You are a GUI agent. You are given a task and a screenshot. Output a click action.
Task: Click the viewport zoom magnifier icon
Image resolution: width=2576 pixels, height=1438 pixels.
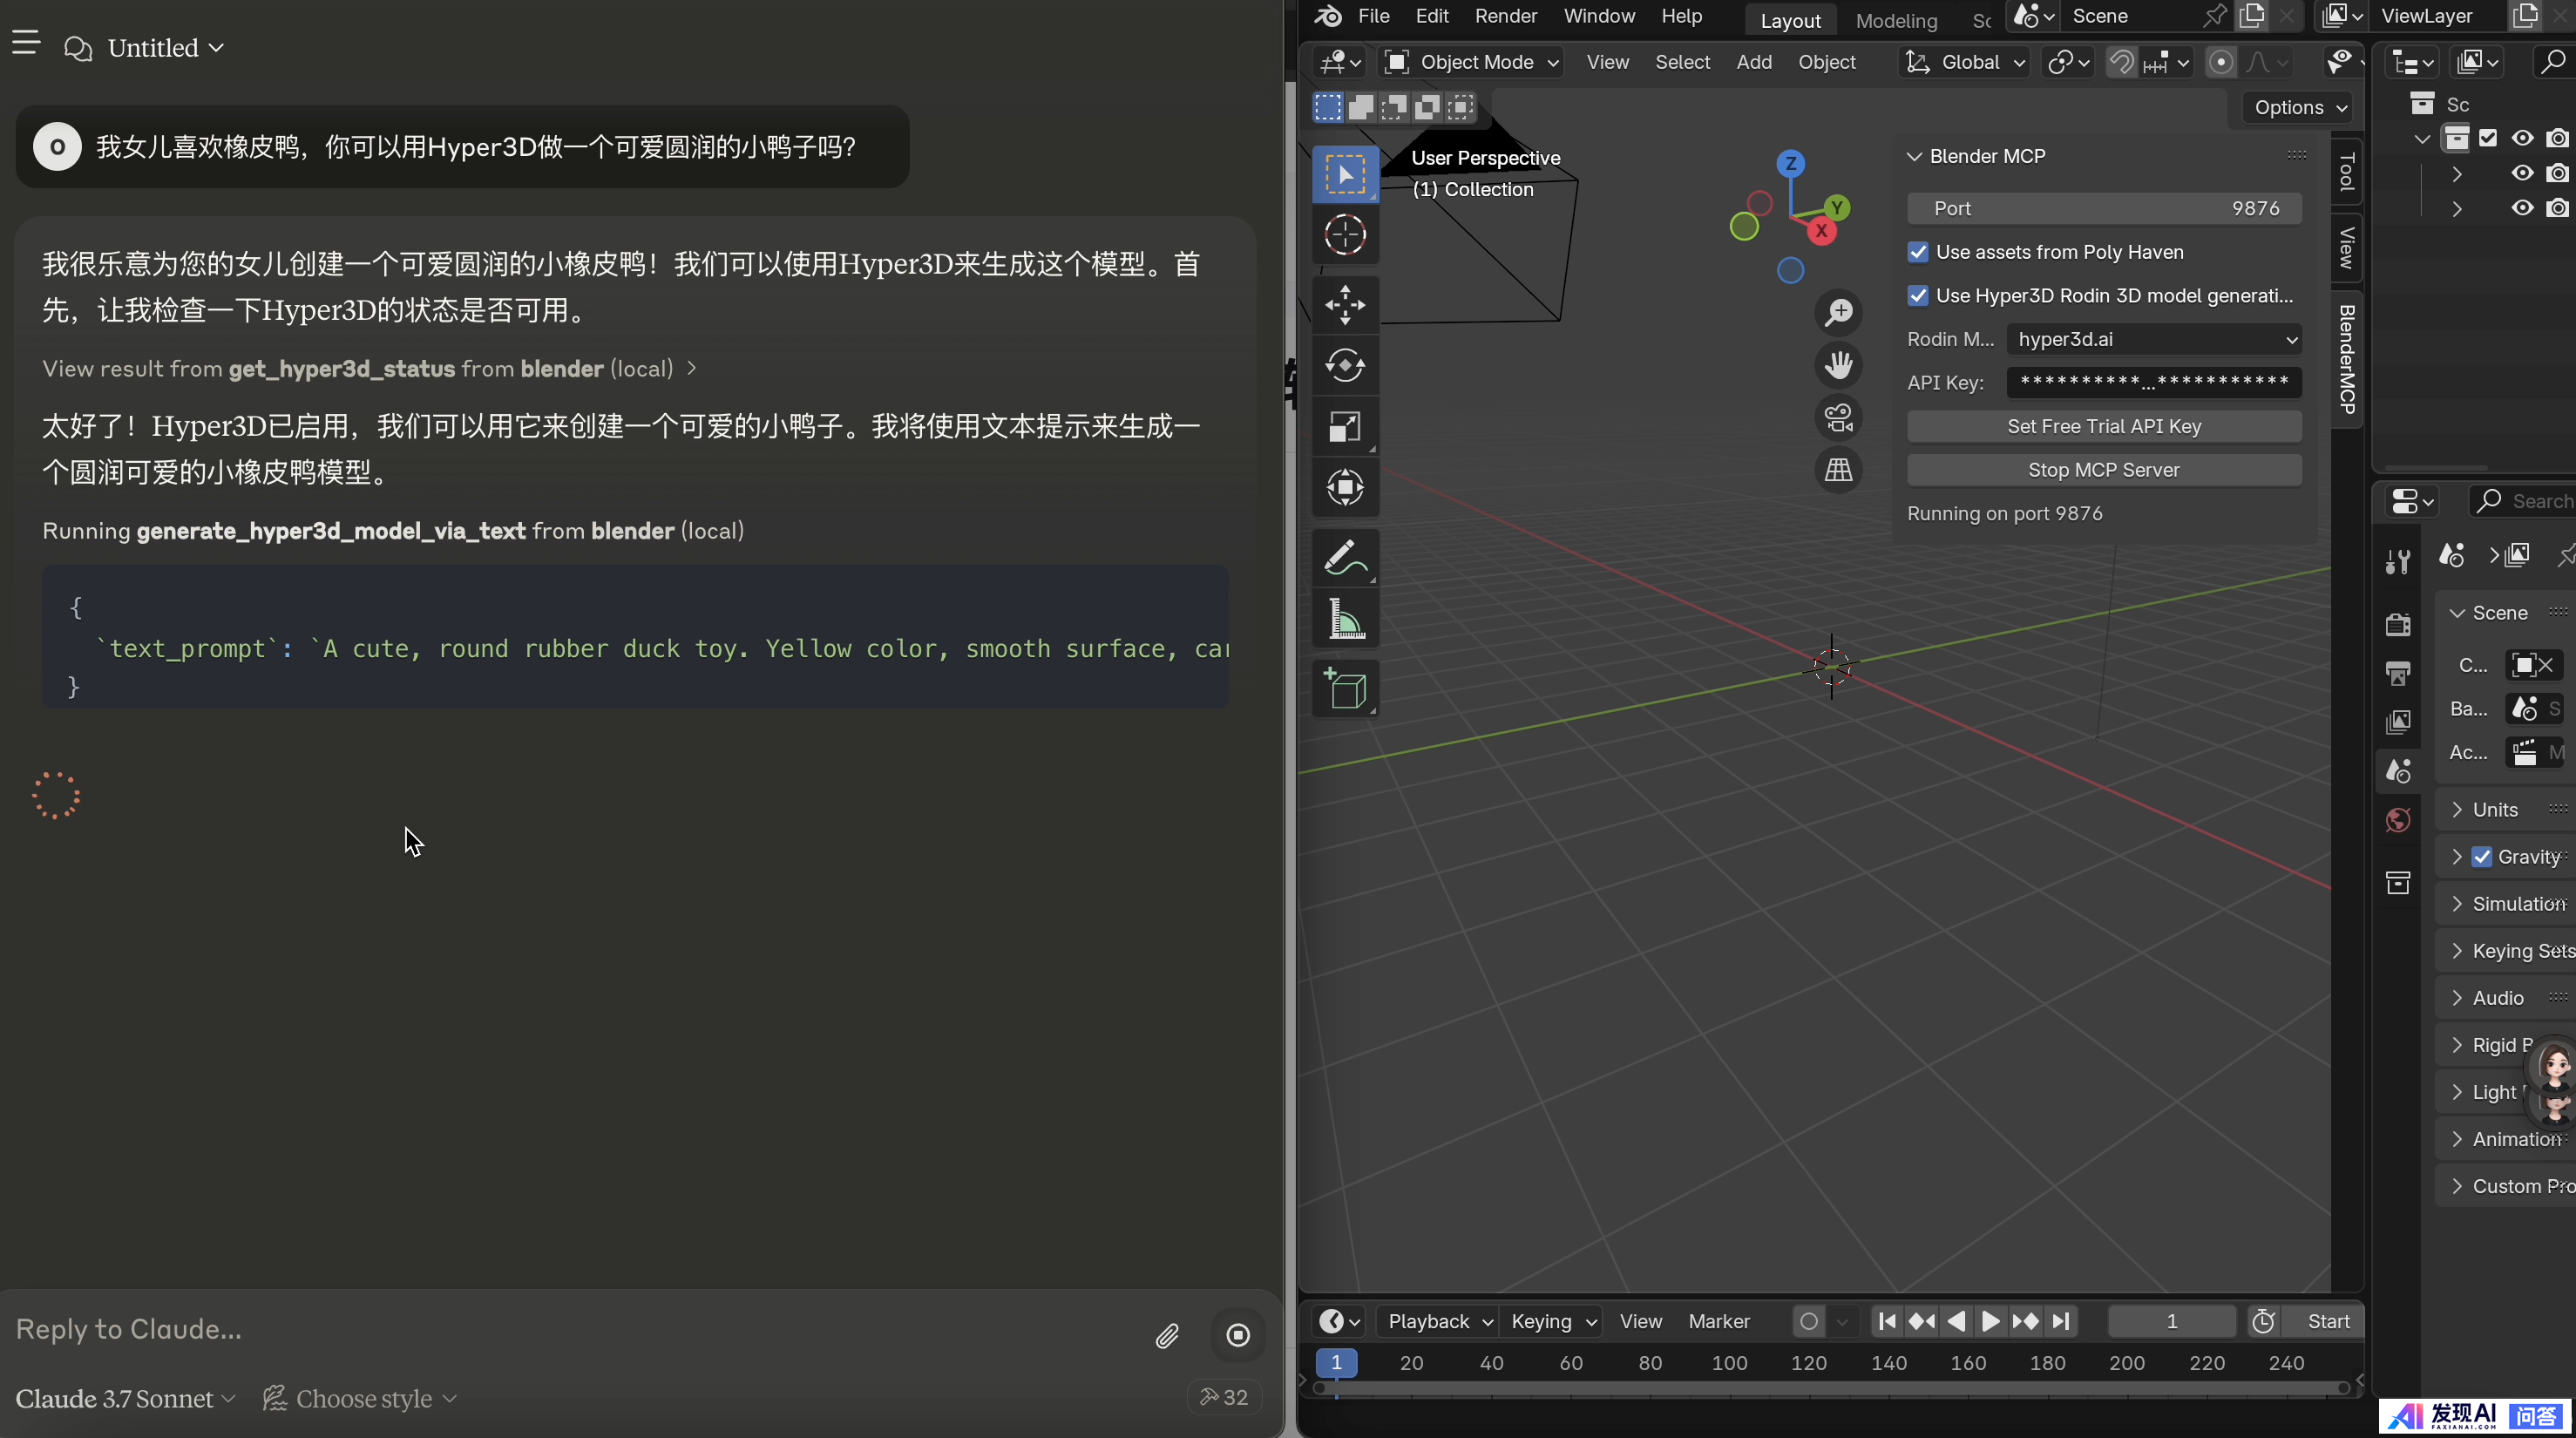(x=1838, y=313)
